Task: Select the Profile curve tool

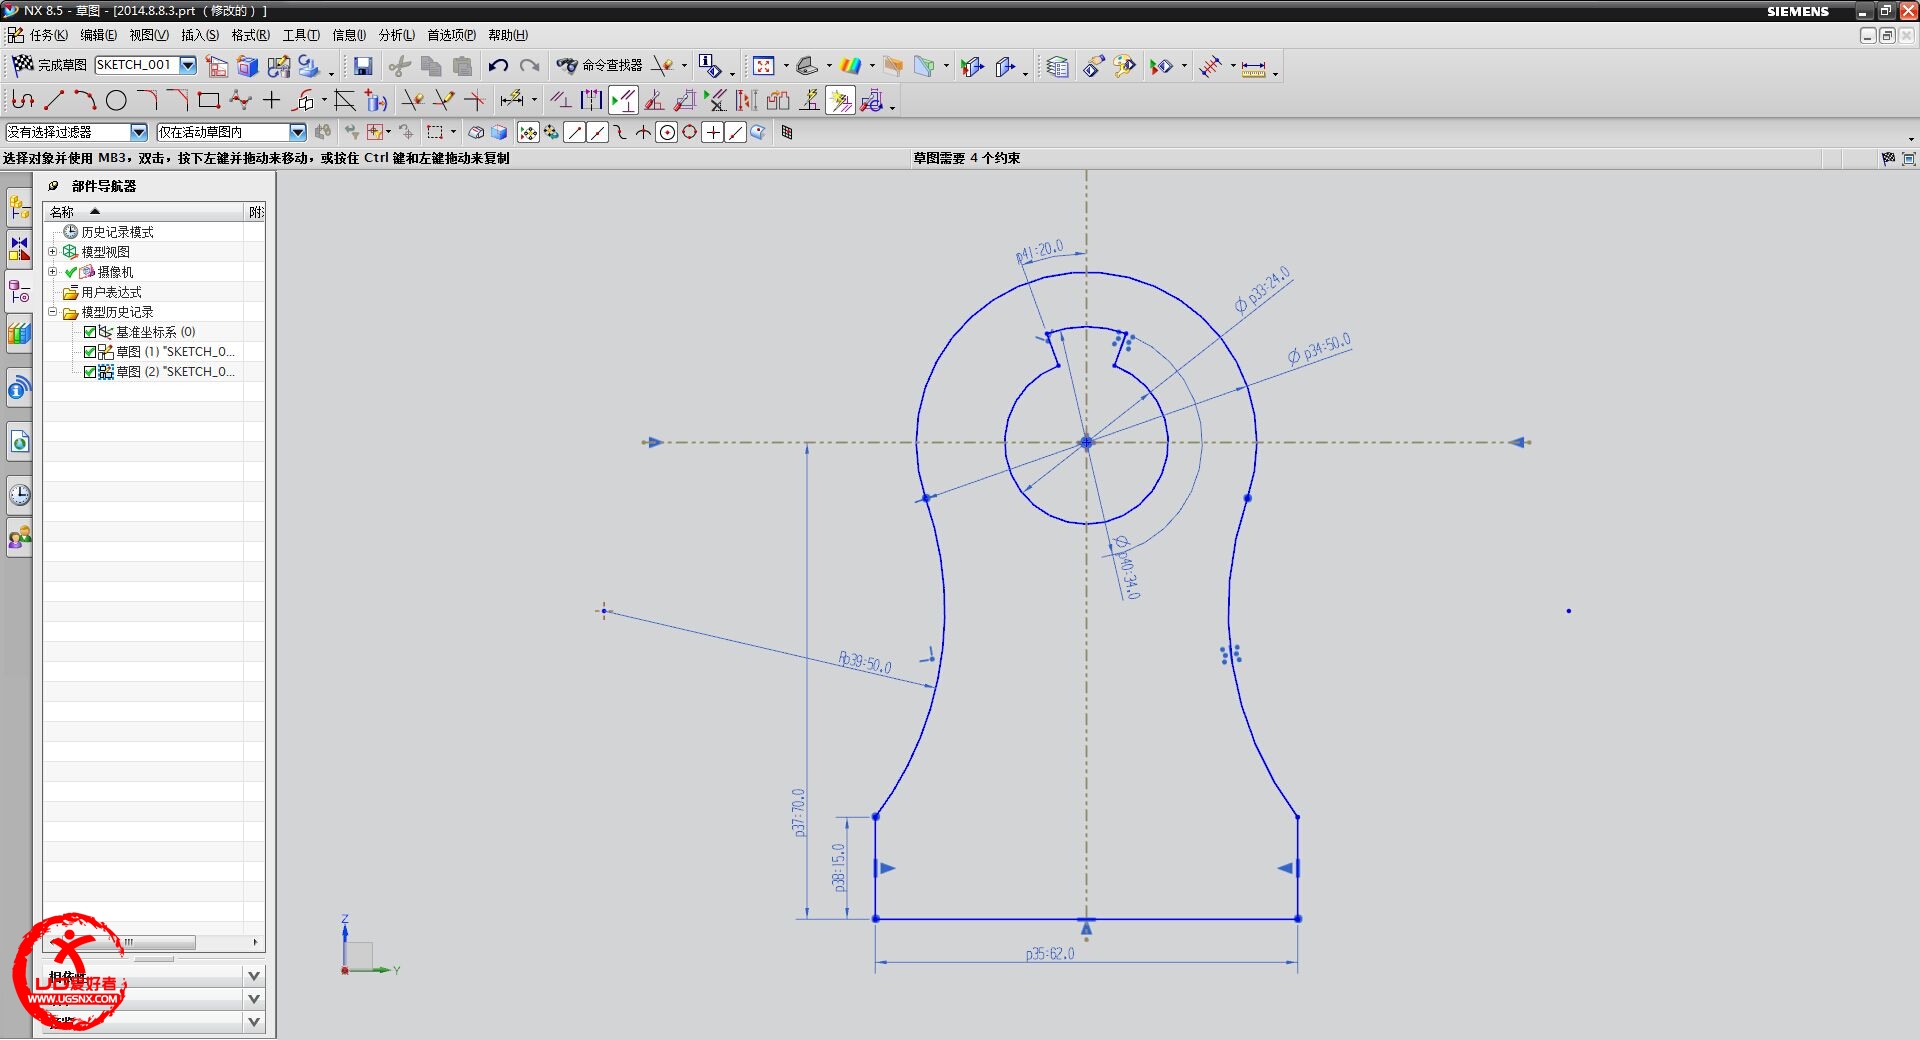Action: 23,100
